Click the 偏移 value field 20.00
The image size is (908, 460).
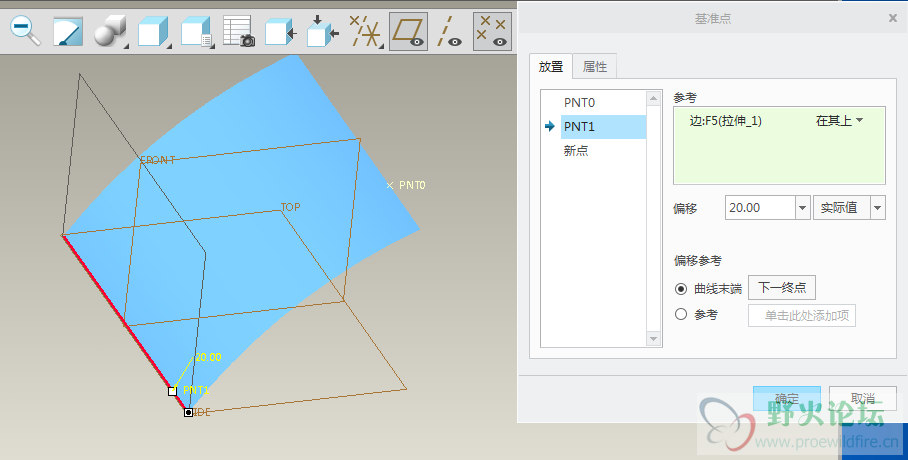pyautogui.click(x=760, y=207)
